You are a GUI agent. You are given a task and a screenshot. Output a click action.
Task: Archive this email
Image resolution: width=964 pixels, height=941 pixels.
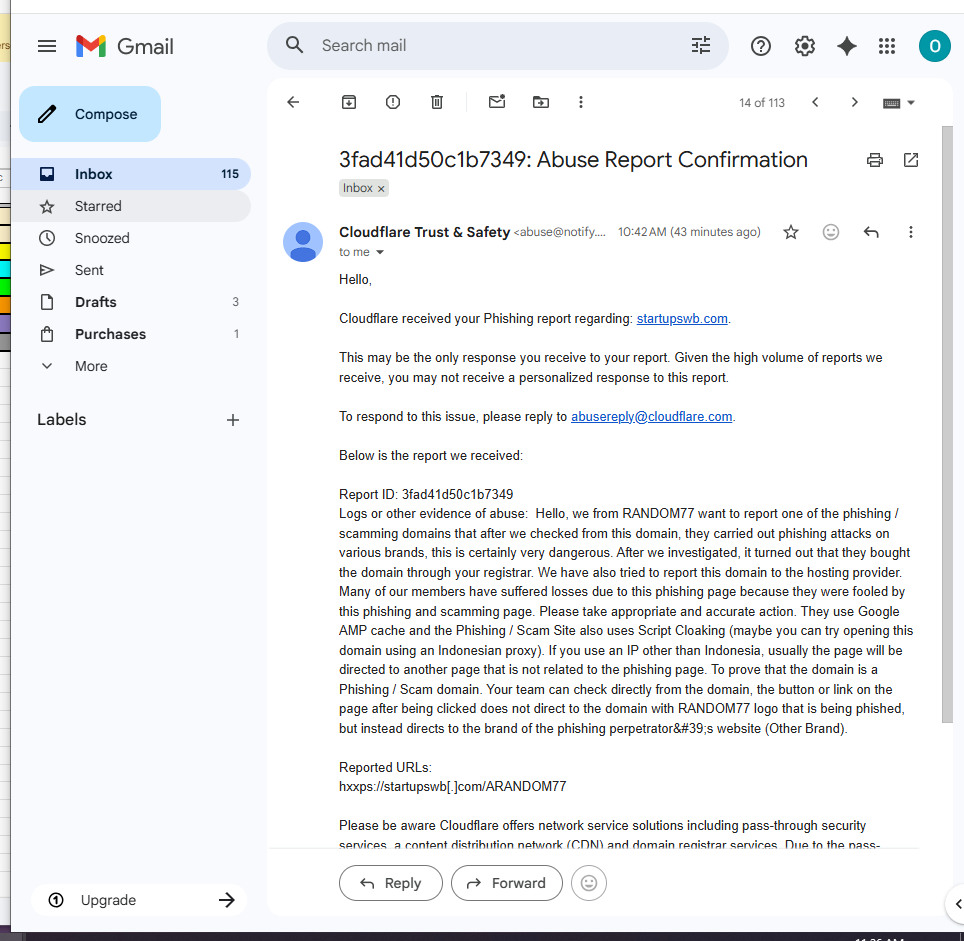tap(349, 102)
